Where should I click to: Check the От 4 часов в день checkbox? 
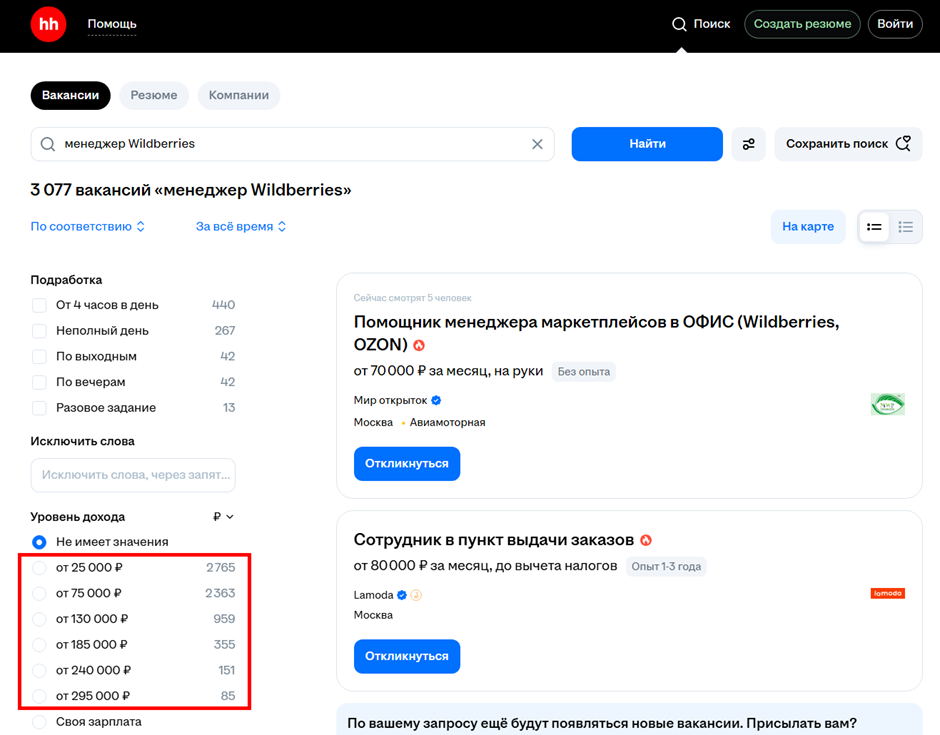(x=39, y=305)
